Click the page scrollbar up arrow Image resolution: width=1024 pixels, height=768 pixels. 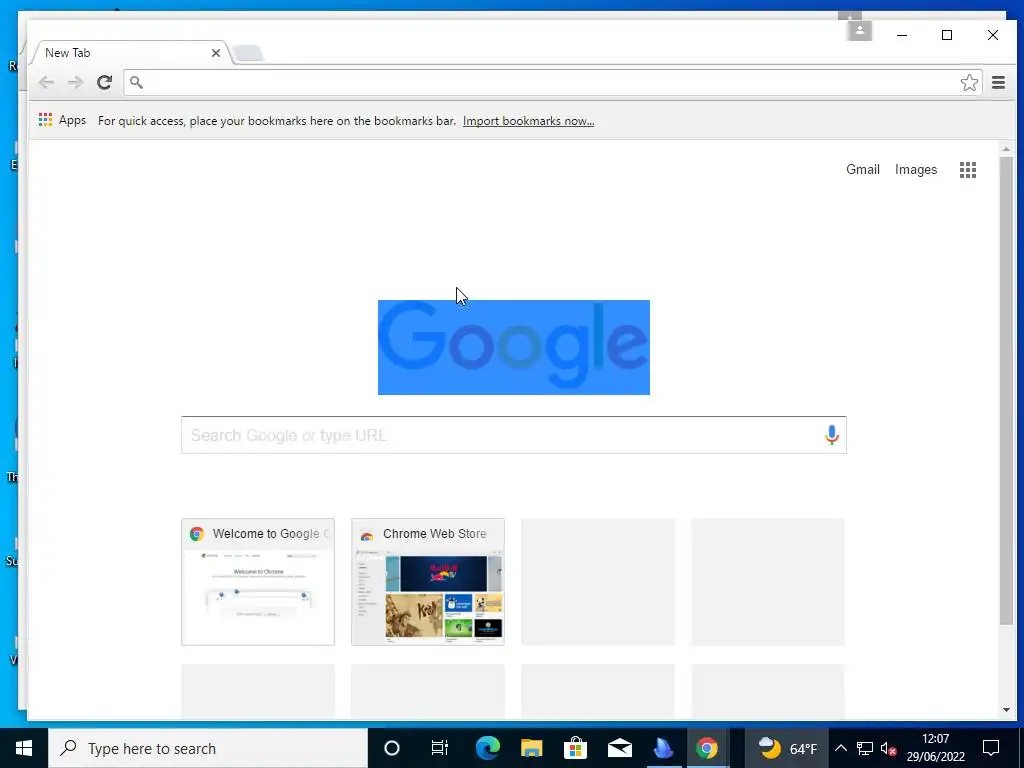click(1006, 150)
